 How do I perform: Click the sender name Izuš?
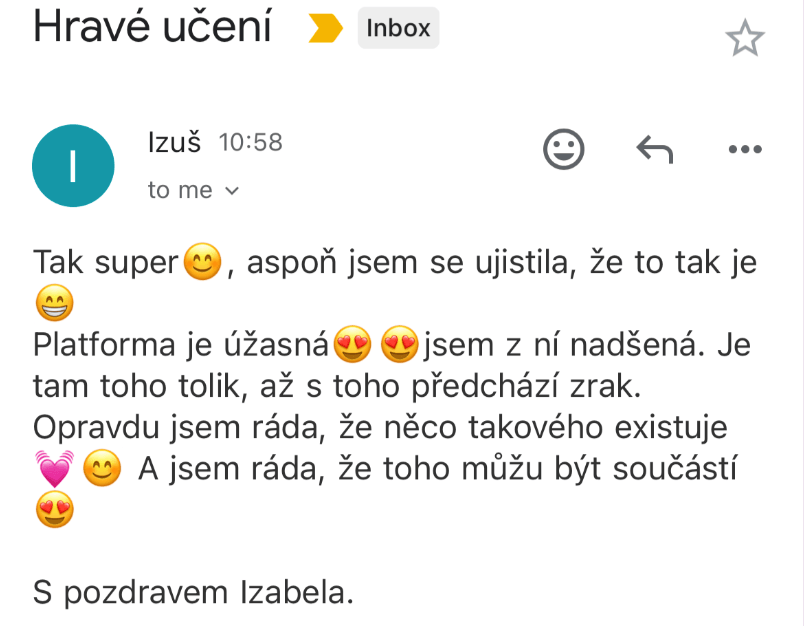click(174, 143)
